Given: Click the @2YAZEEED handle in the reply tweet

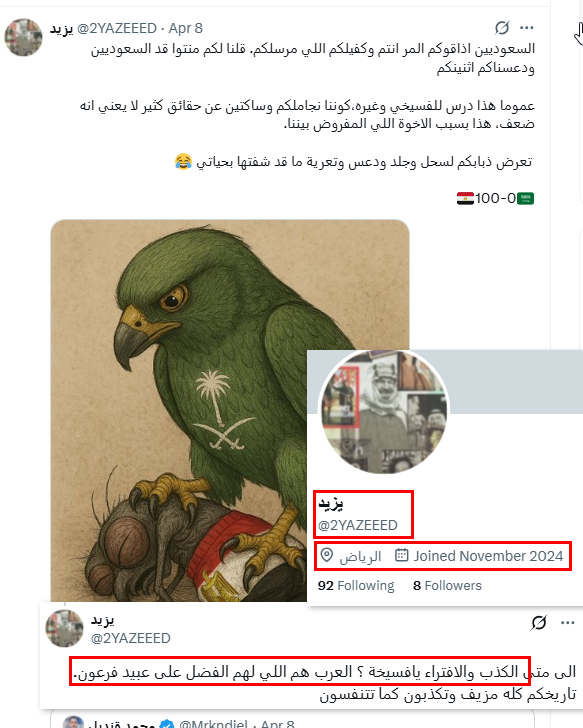Looking at the screenshot, I should point(130,638).
